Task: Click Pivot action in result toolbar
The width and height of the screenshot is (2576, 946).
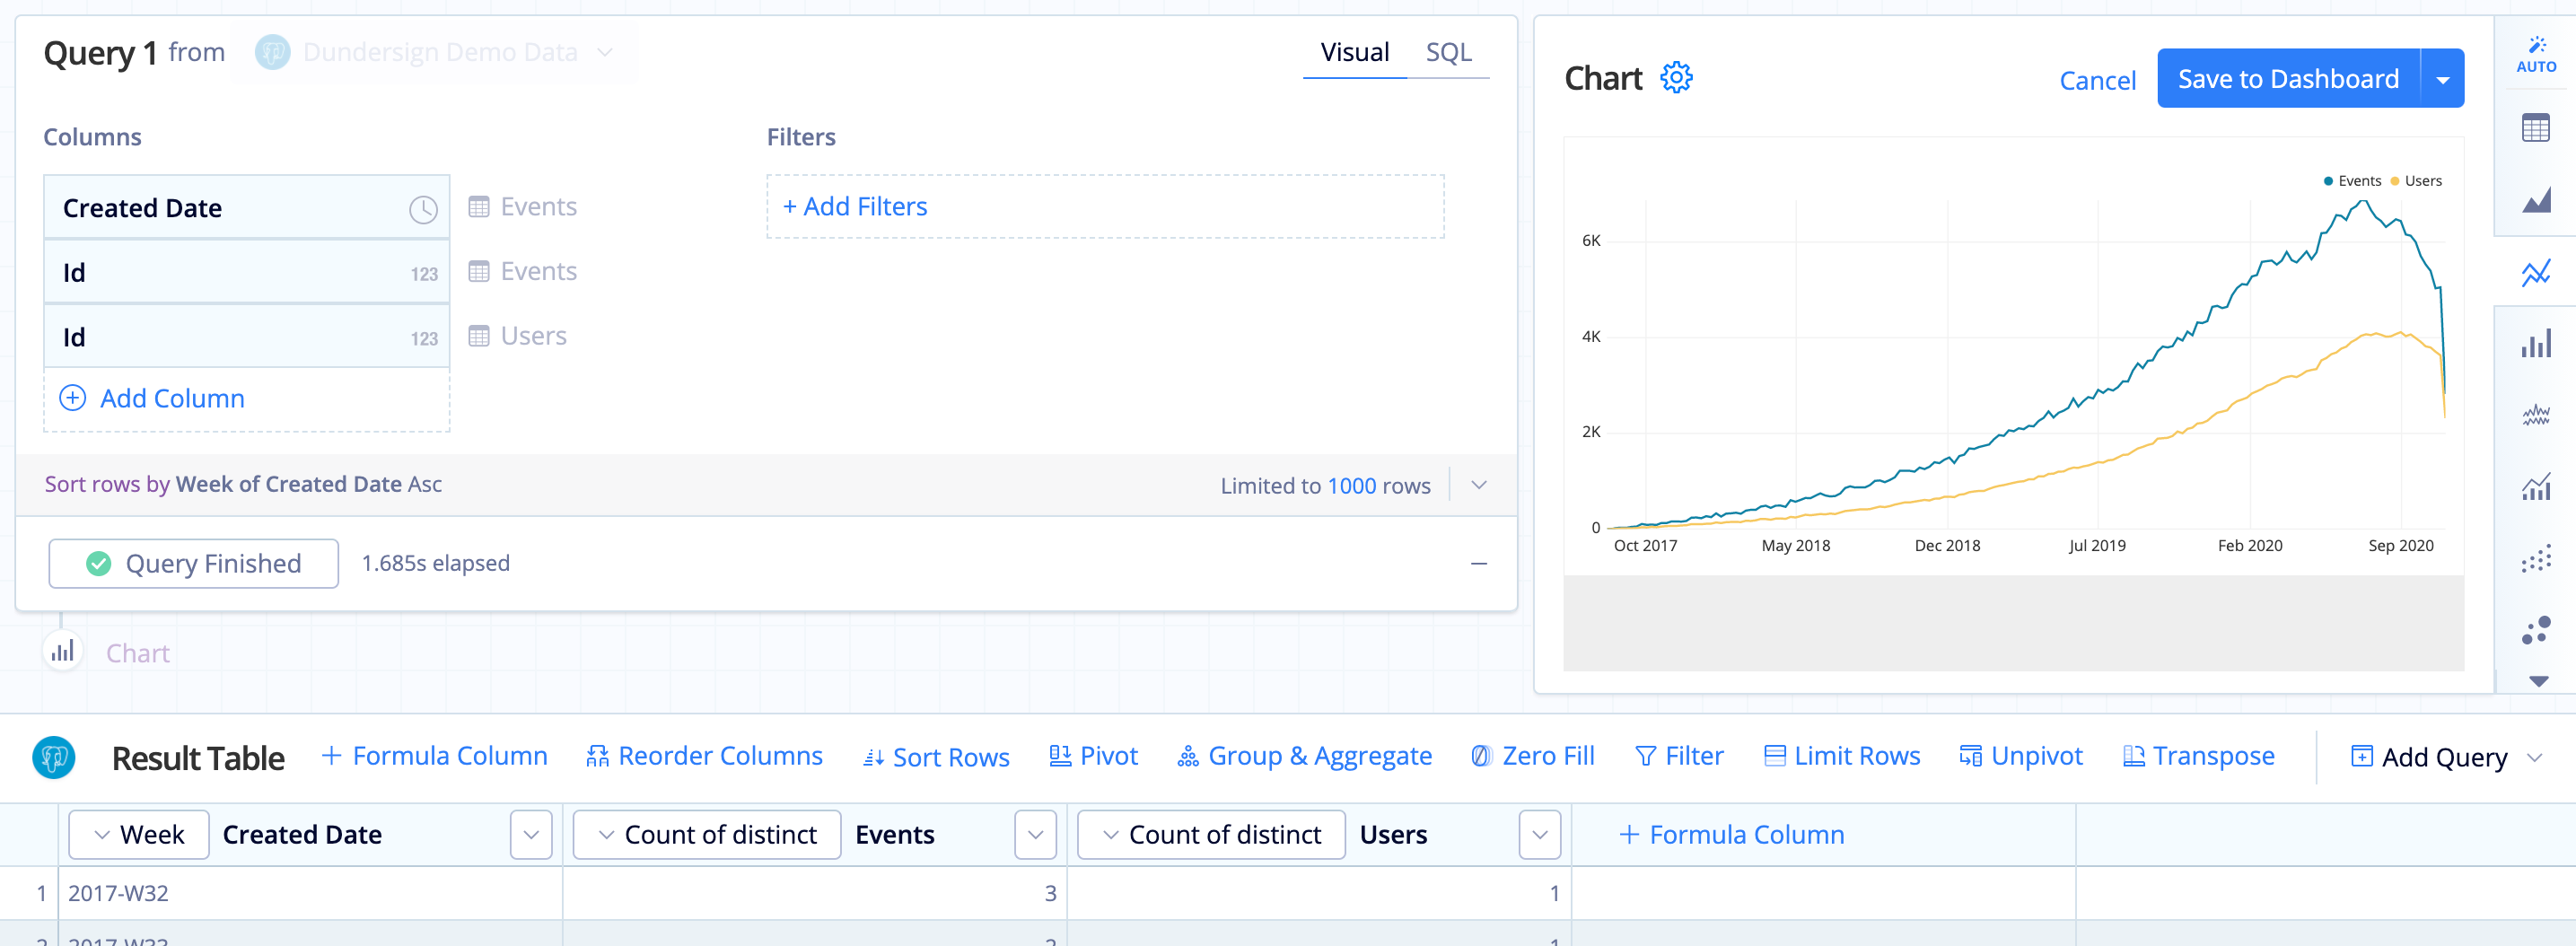Action: pyautogui.click(x=1093, y=756)
